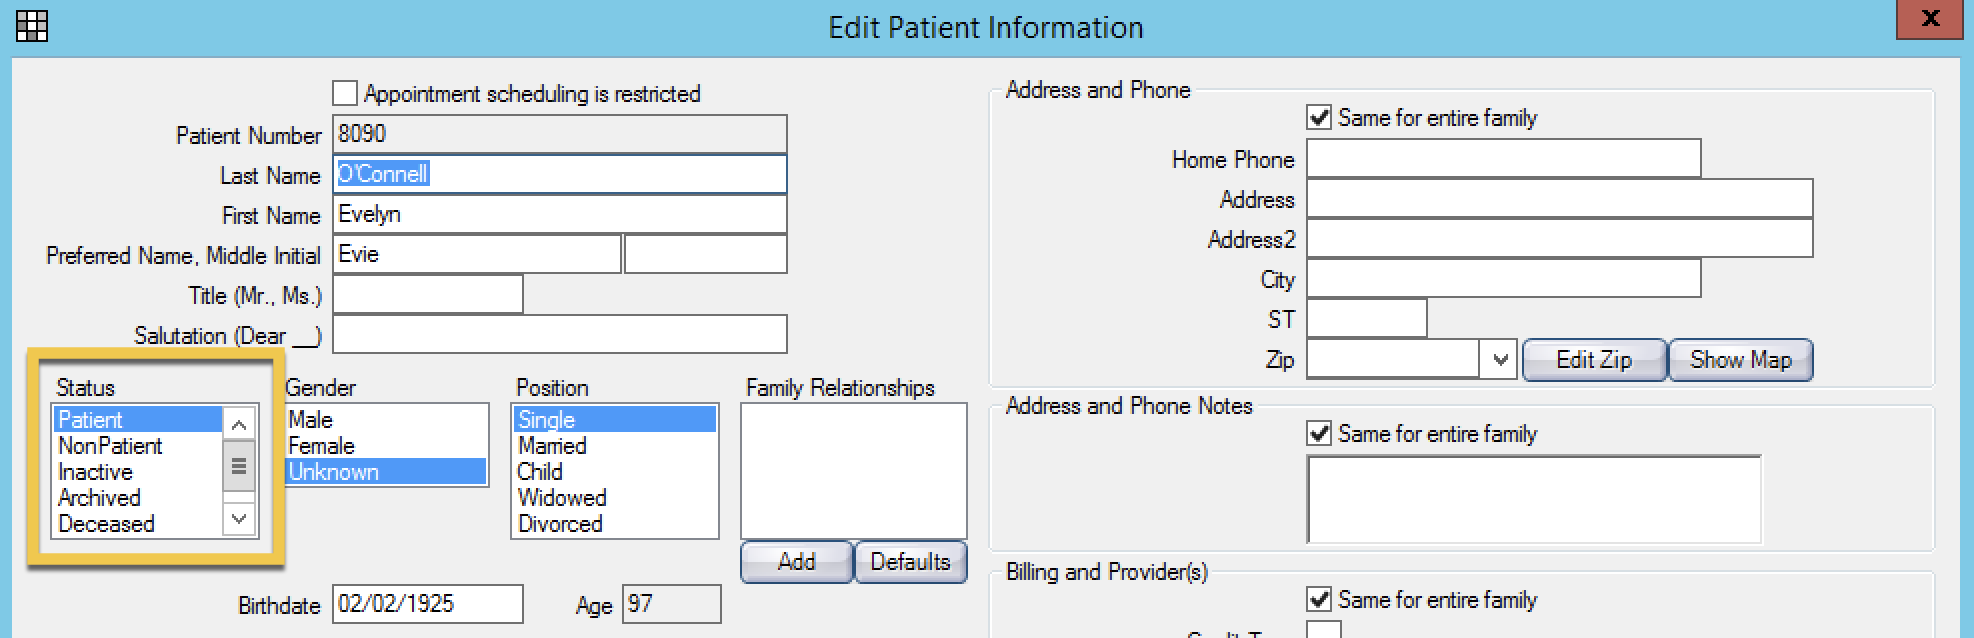Uncheck Same for entire family under Address and Phone

click(x=1320, y=117)
